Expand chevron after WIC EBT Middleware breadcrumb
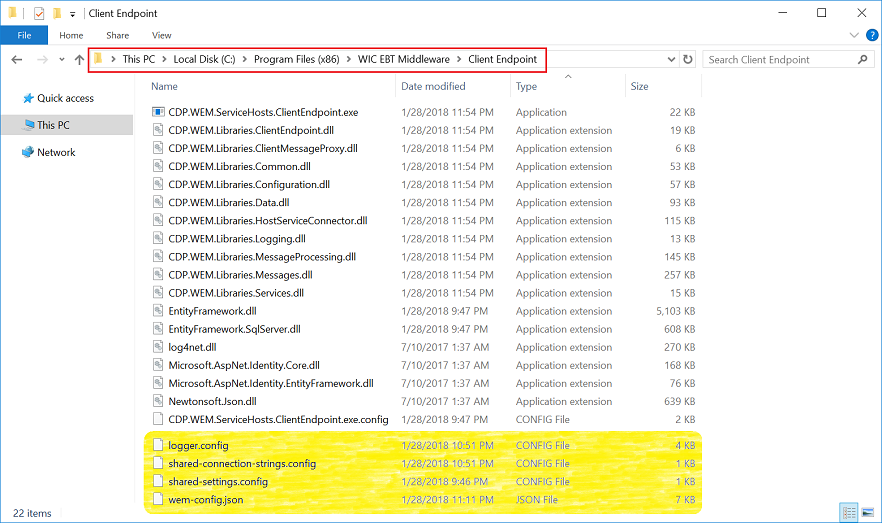 [459, 59]
